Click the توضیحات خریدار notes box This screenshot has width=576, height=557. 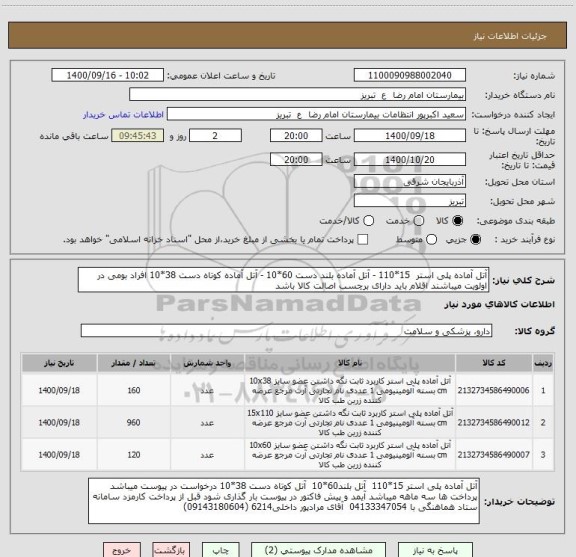click(284, 501)
